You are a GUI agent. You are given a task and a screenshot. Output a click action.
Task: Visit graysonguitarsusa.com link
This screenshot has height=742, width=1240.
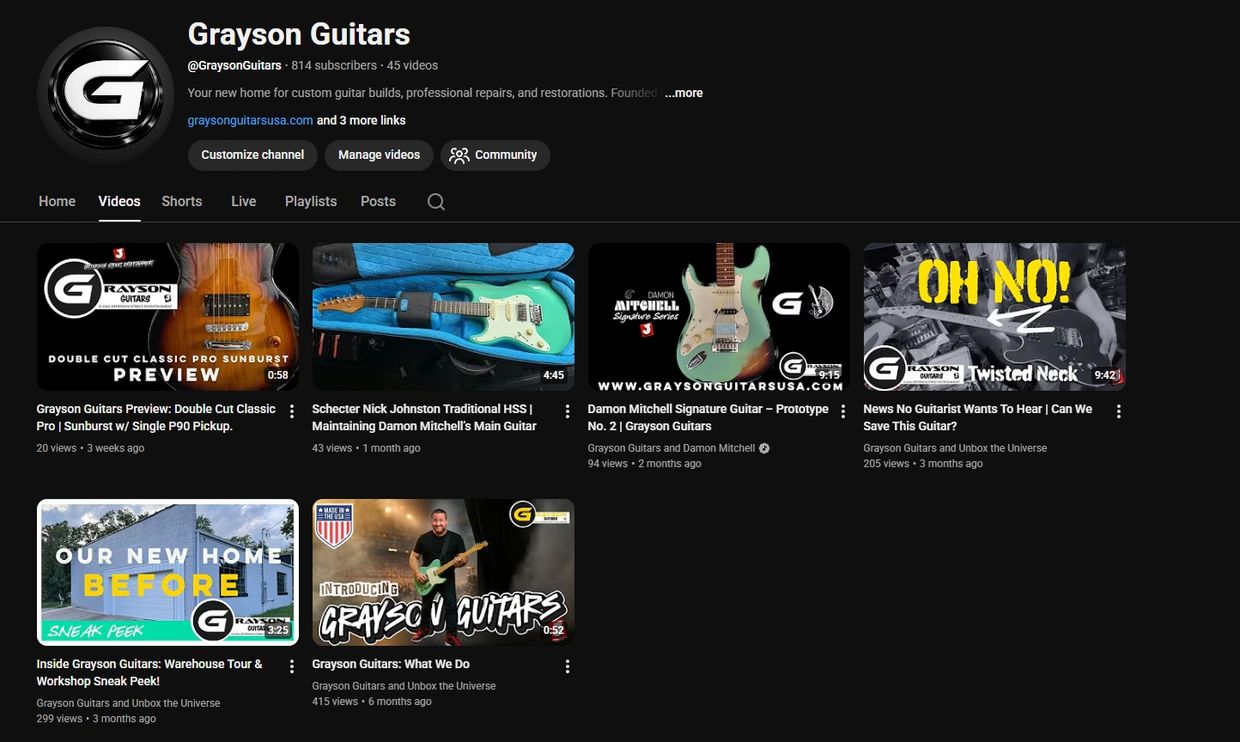pyautogui.click(x=250, y=120)
